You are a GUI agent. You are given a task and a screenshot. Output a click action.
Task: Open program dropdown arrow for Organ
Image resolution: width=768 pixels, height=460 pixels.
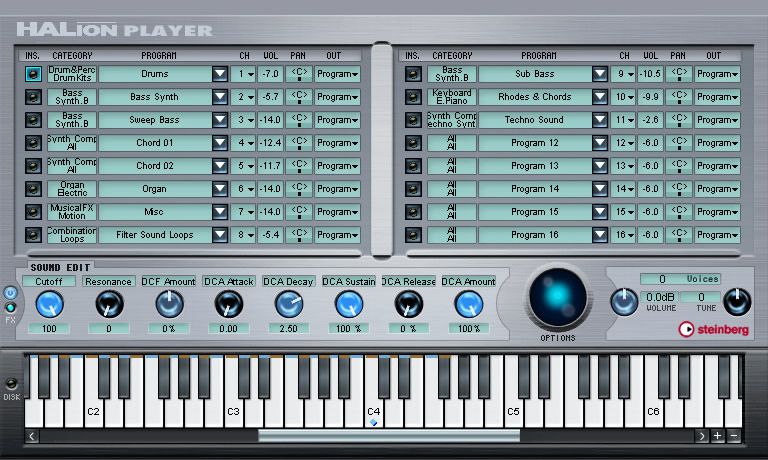point(220,189)
